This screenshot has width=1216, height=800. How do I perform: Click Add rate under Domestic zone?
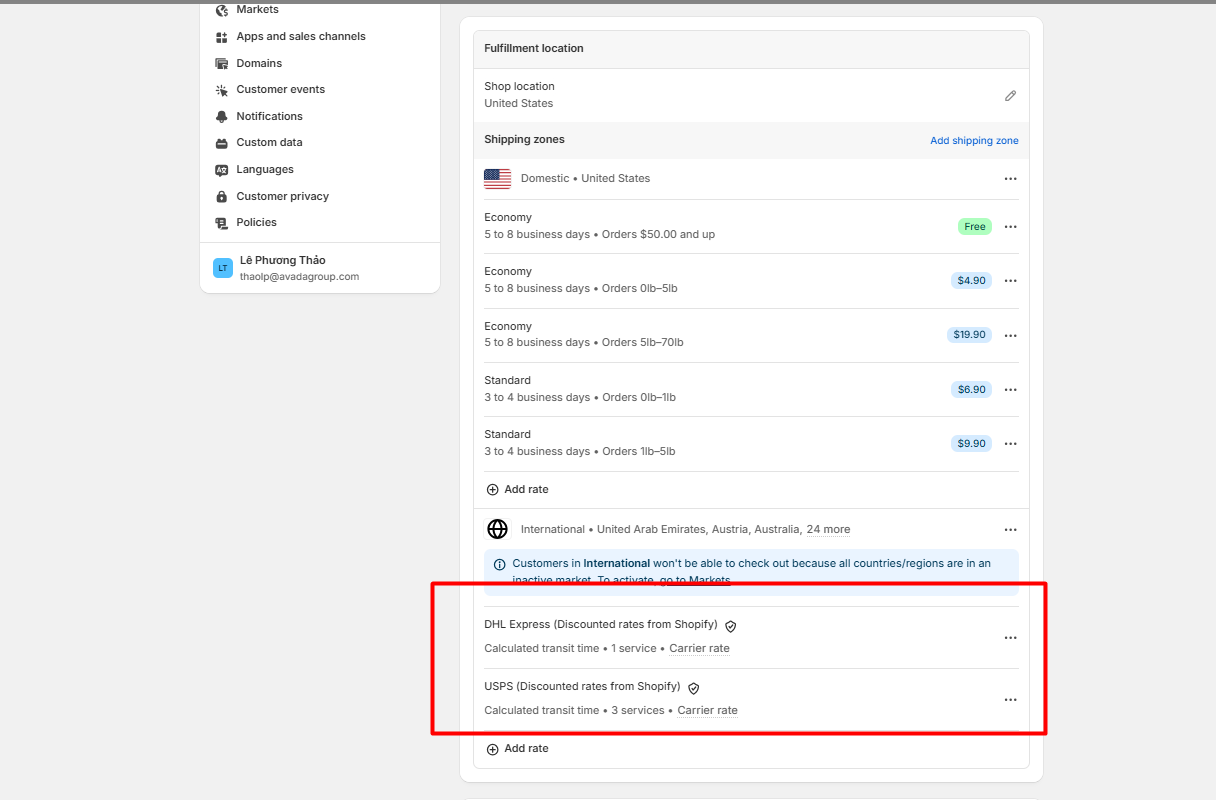[x=517, y=490]
